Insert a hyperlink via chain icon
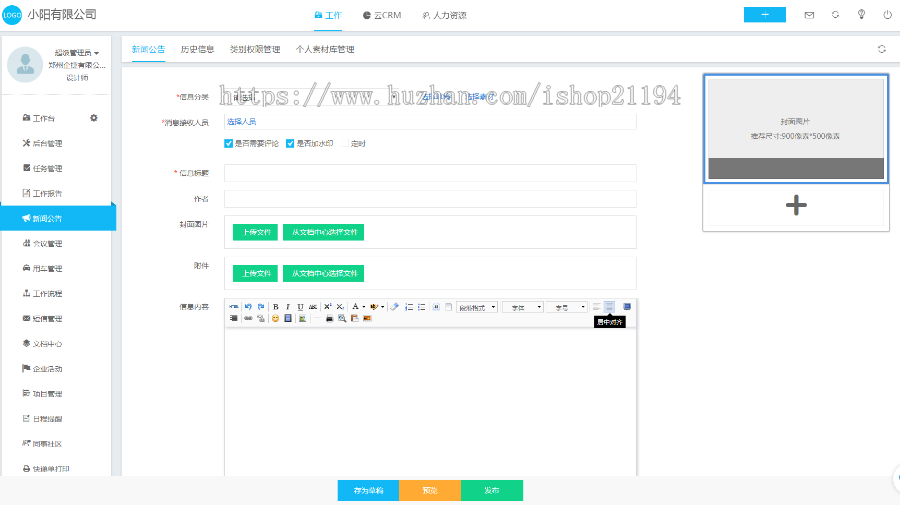This screenshot has width=900, height=505. [x=248, y=318]
